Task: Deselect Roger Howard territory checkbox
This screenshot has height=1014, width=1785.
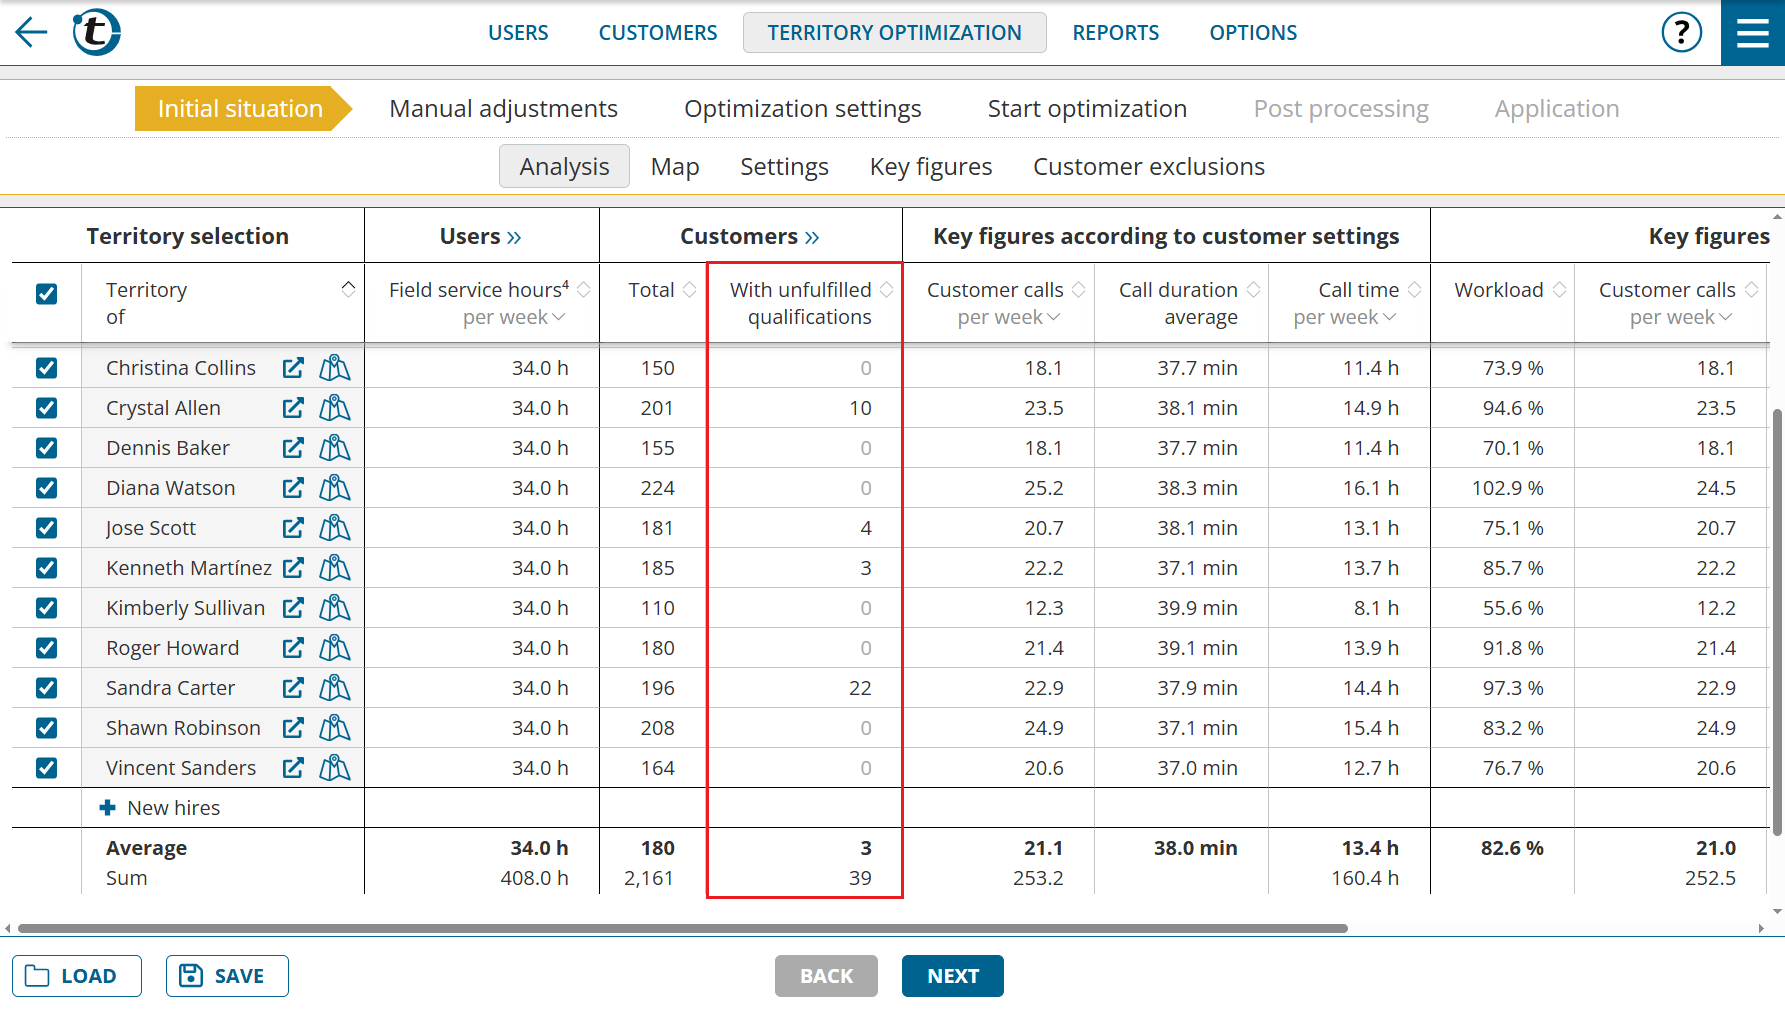Action: pos(46,648)
